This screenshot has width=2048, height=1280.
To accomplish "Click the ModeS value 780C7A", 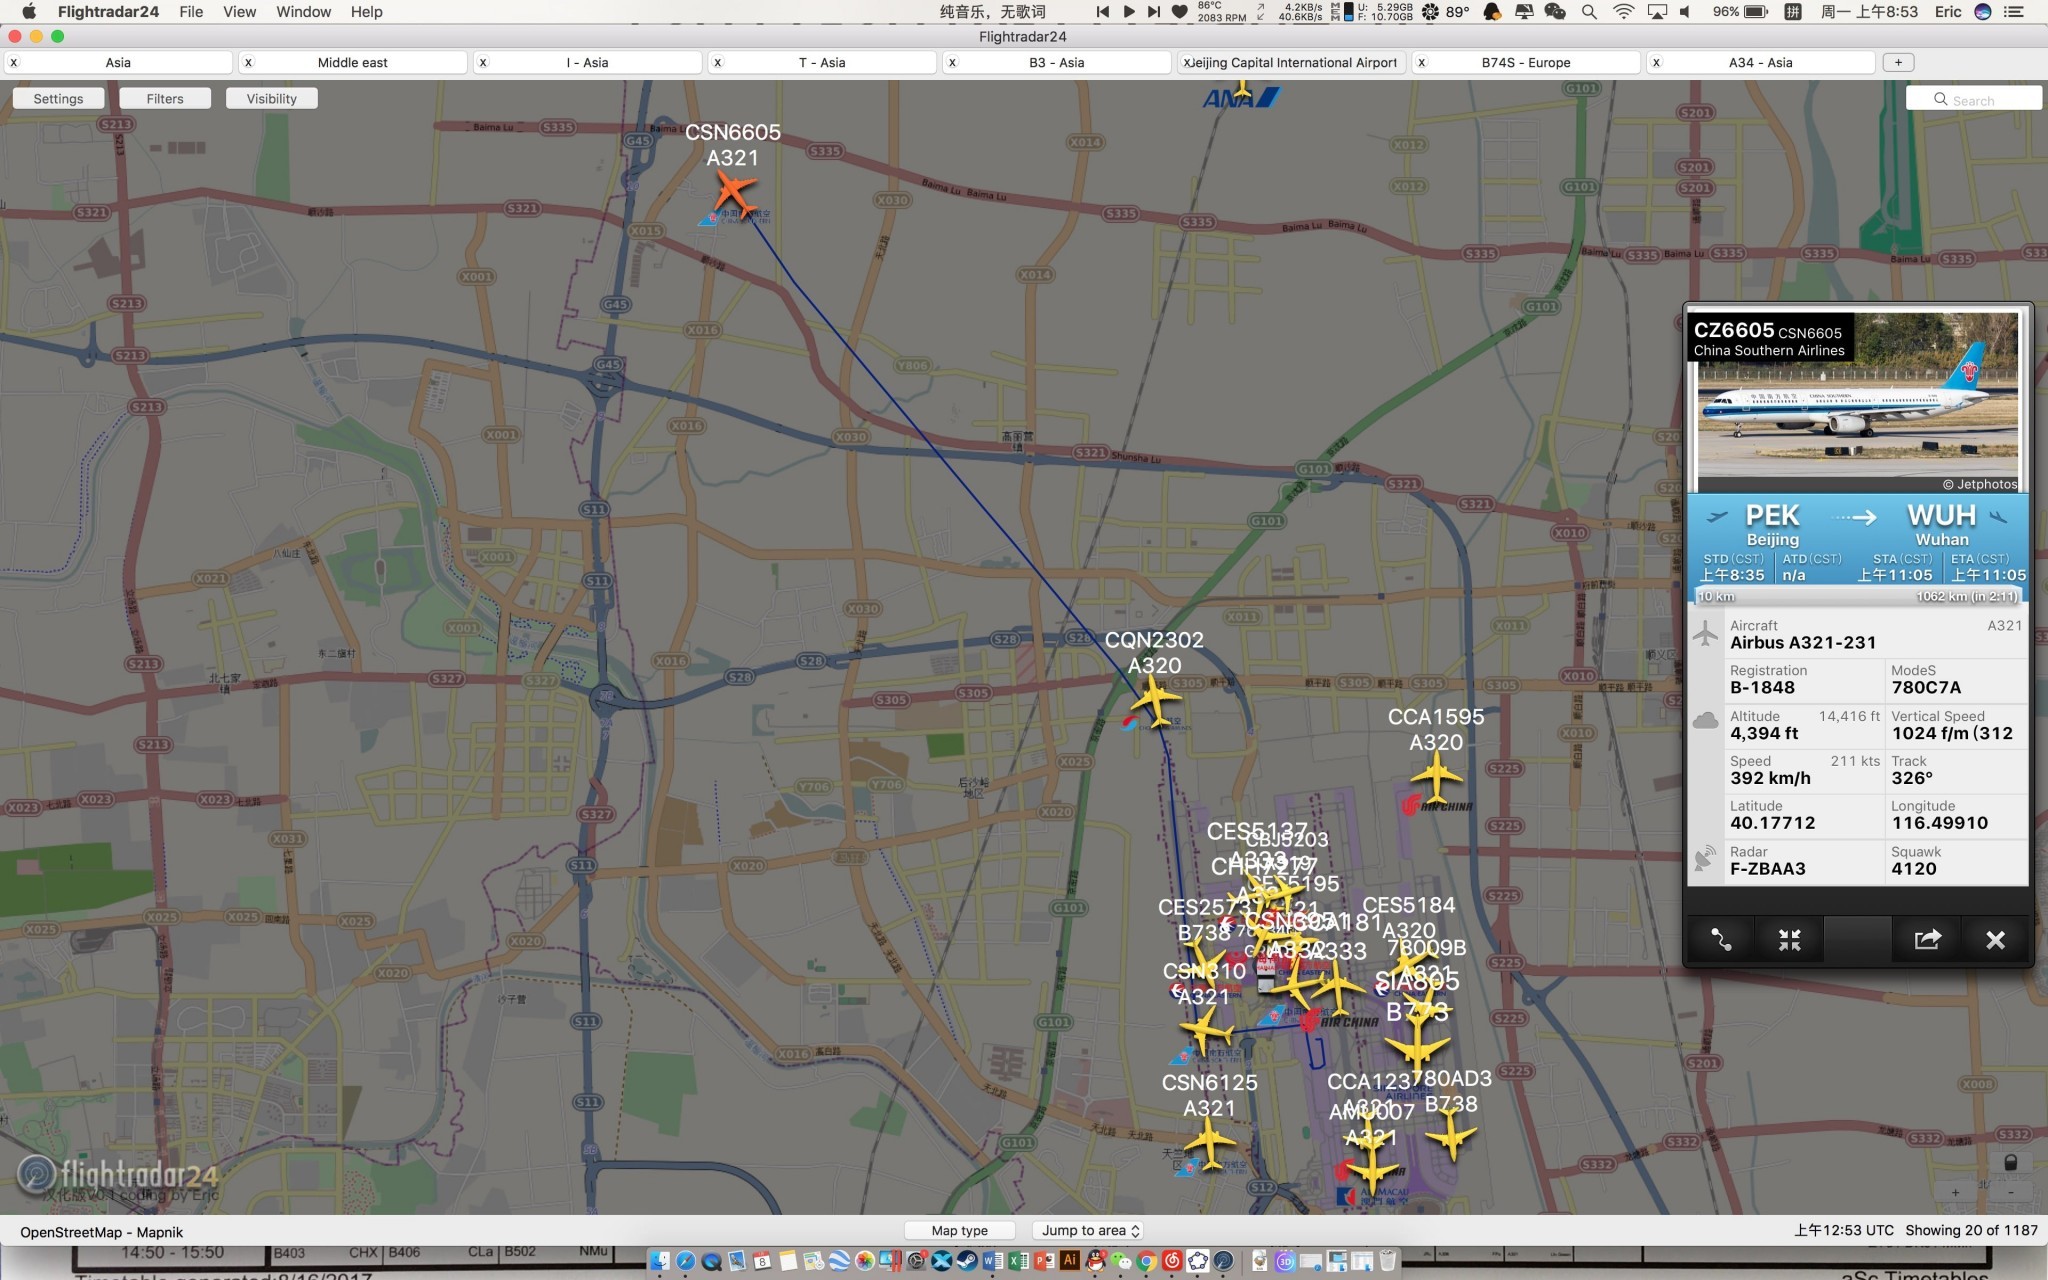I will tap(1926, 688).
